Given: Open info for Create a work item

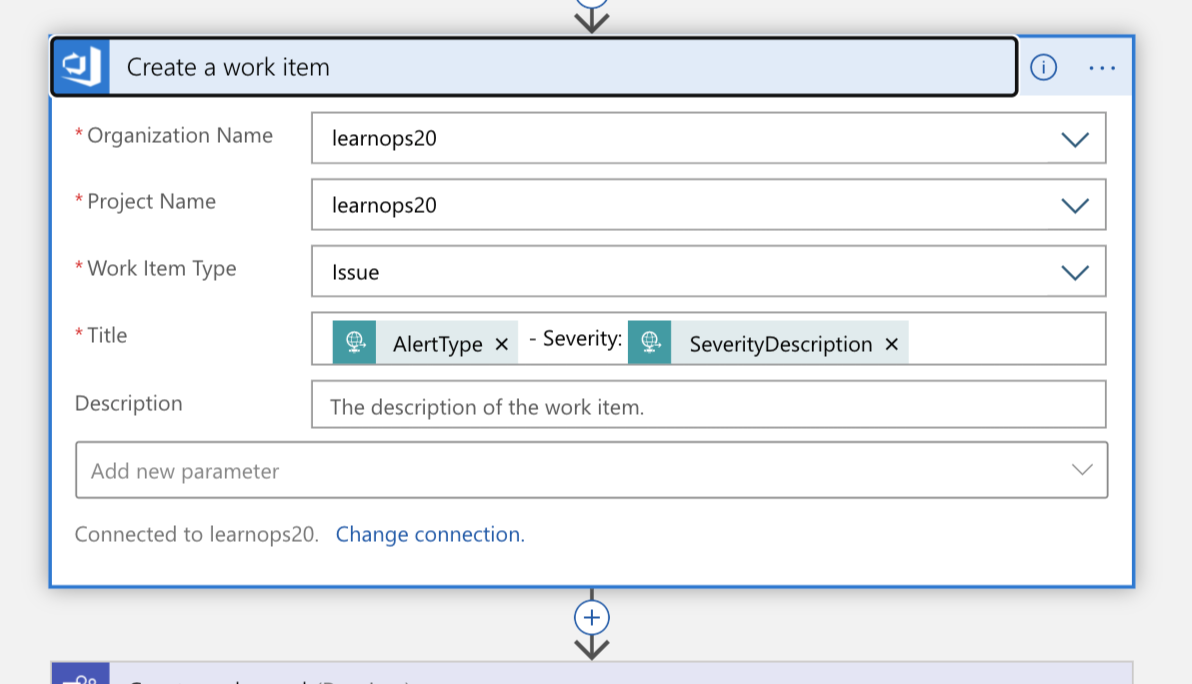Looking at the screenshot, I should point(1043,67).
